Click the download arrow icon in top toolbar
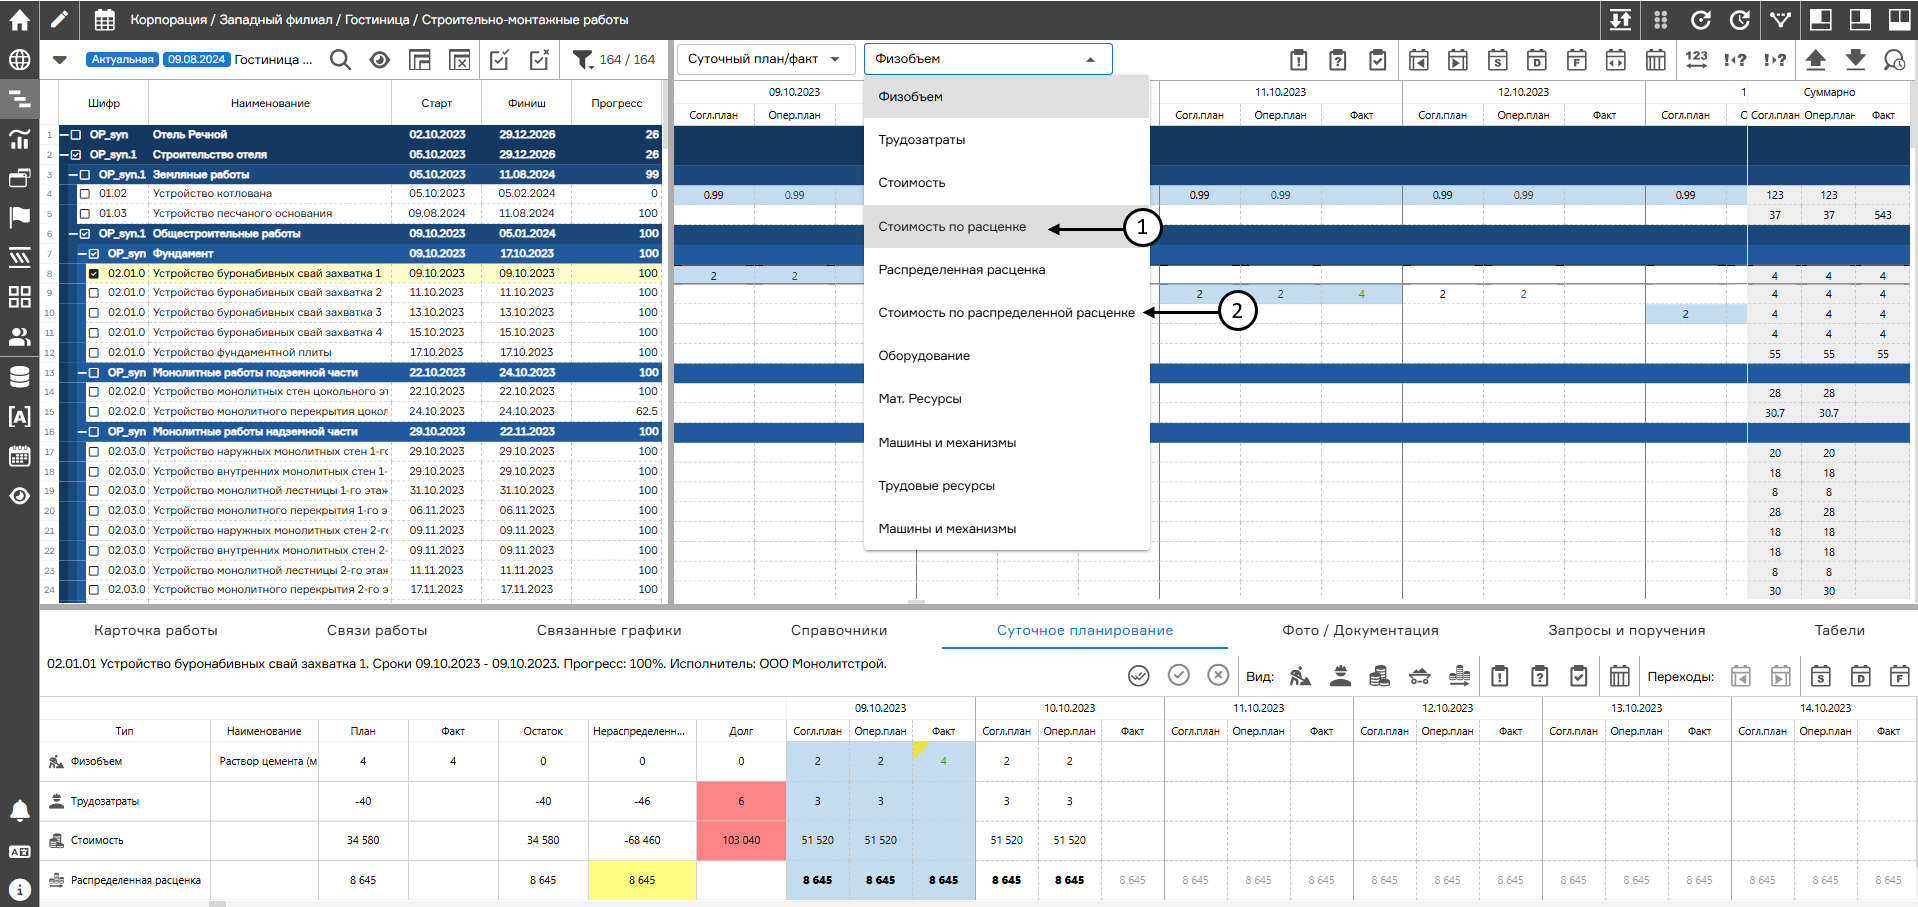Image resolution: width=1918 pixels, height=907 pixels. 1855,60
